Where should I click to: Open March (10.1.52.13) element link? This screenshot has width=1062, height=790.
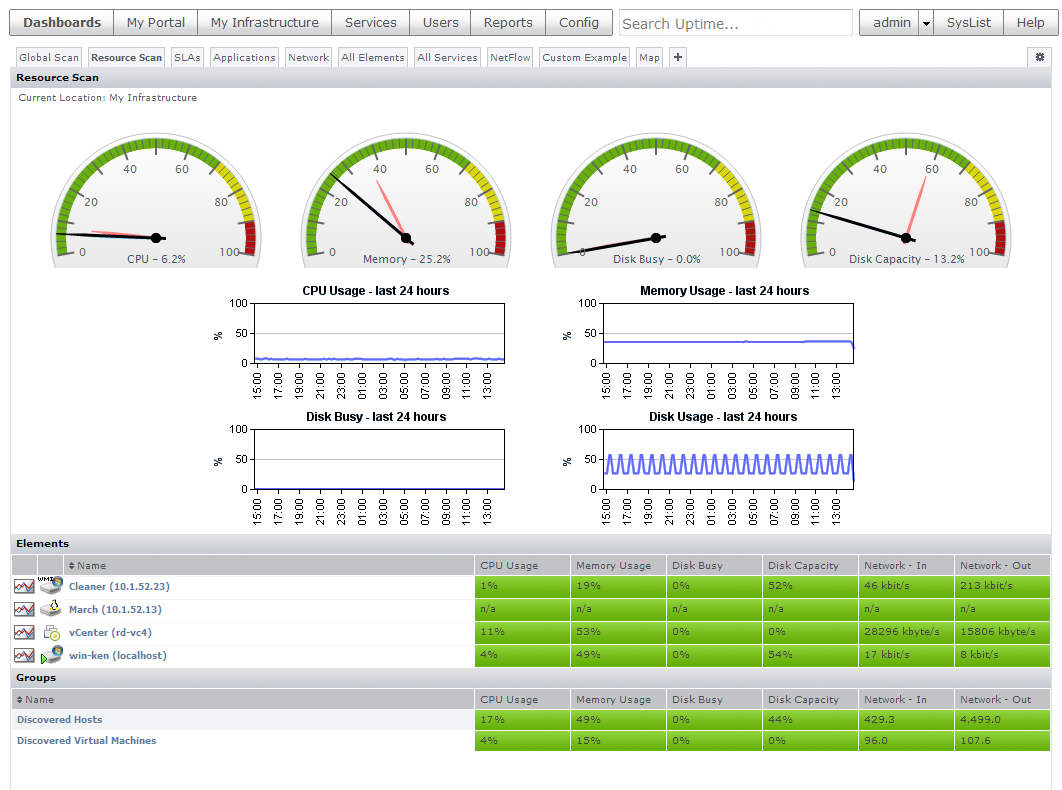(115, 610)
